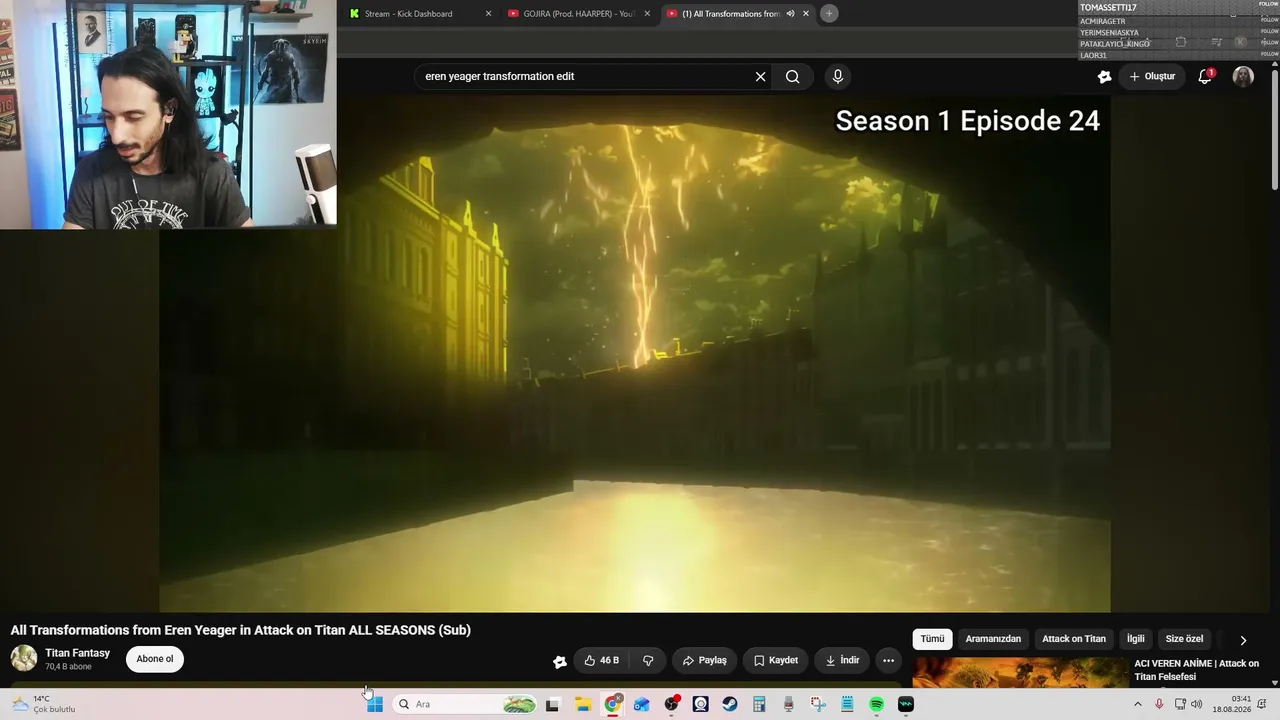The image size is (1280, 720).
Task: Click the Paylaş share button
Action: (x=704, y=660)
